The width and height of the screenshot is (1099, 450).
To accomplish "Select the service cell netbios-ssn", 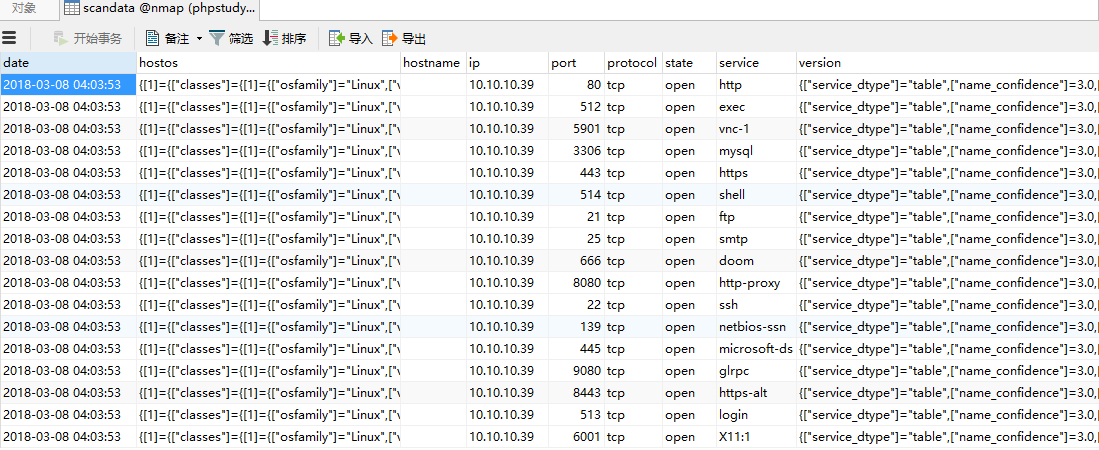I will (755, 327).
